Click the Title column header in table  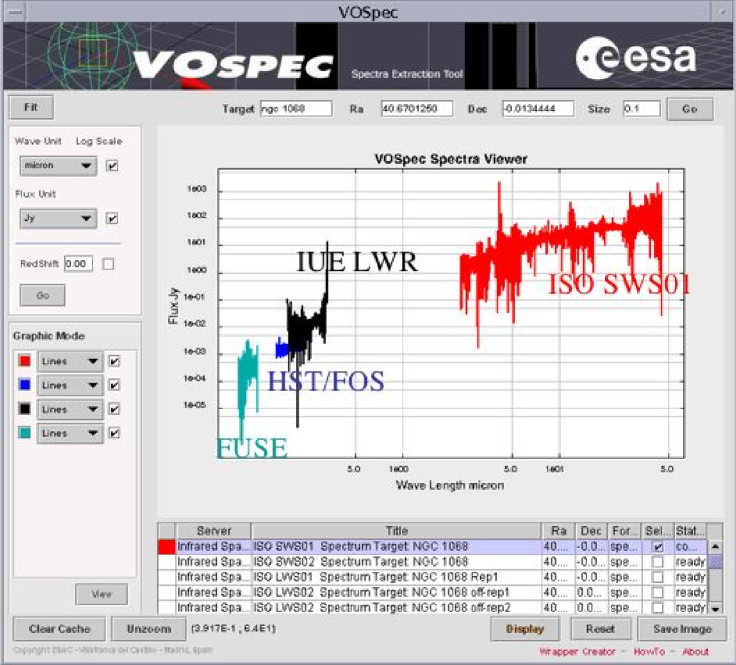coord(396,531)
